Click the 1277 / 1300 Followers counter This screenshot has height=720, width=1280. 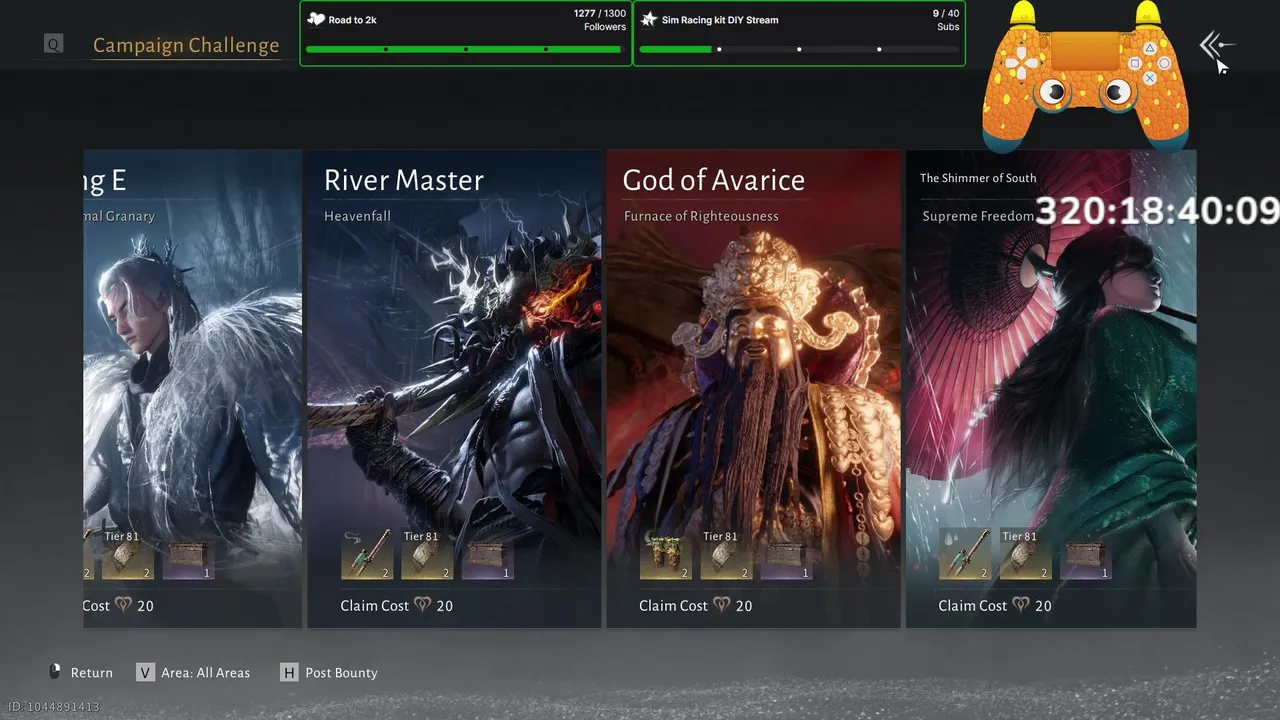[600, 20]
